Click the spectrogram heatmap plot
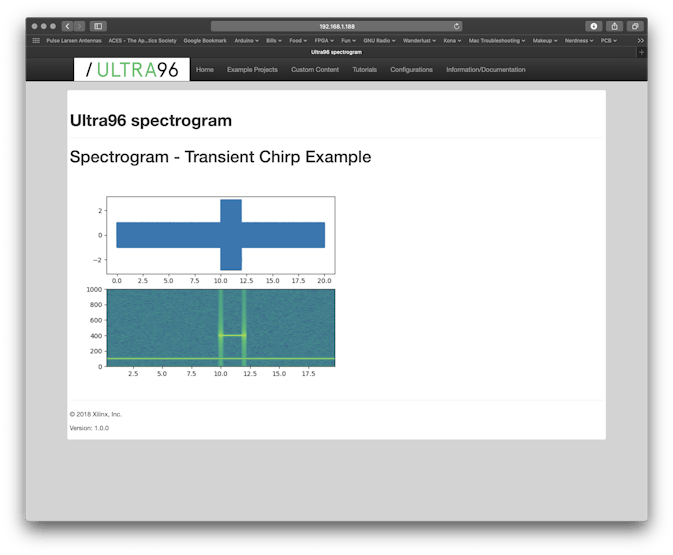673x555 pixels. 221,328
